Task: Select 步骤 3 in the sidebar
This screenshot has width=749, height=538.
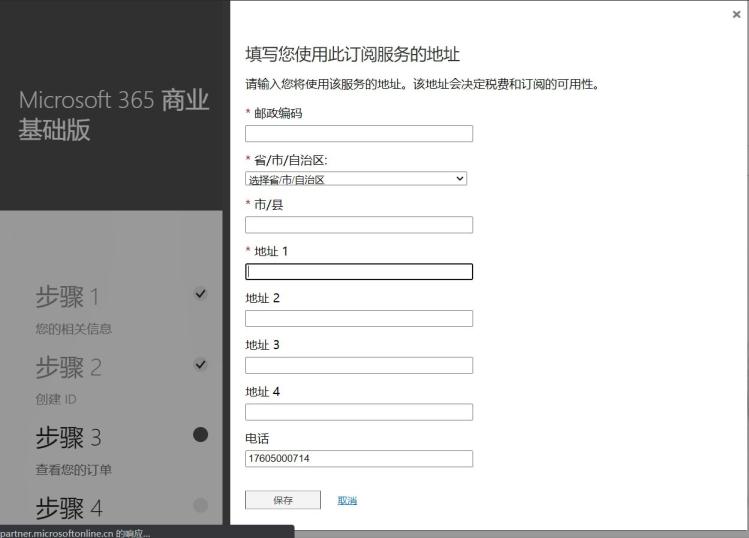Action: pyautogui.click(x=68, y=437)
